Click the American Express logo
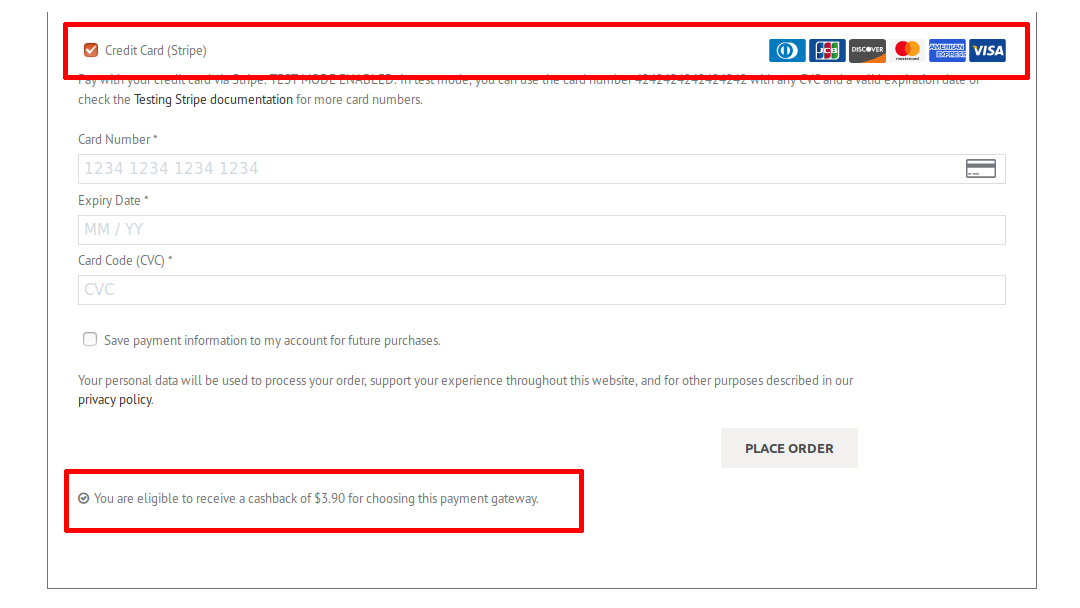The width and height of the screenshot is (1080, 608). coord(947,50)
